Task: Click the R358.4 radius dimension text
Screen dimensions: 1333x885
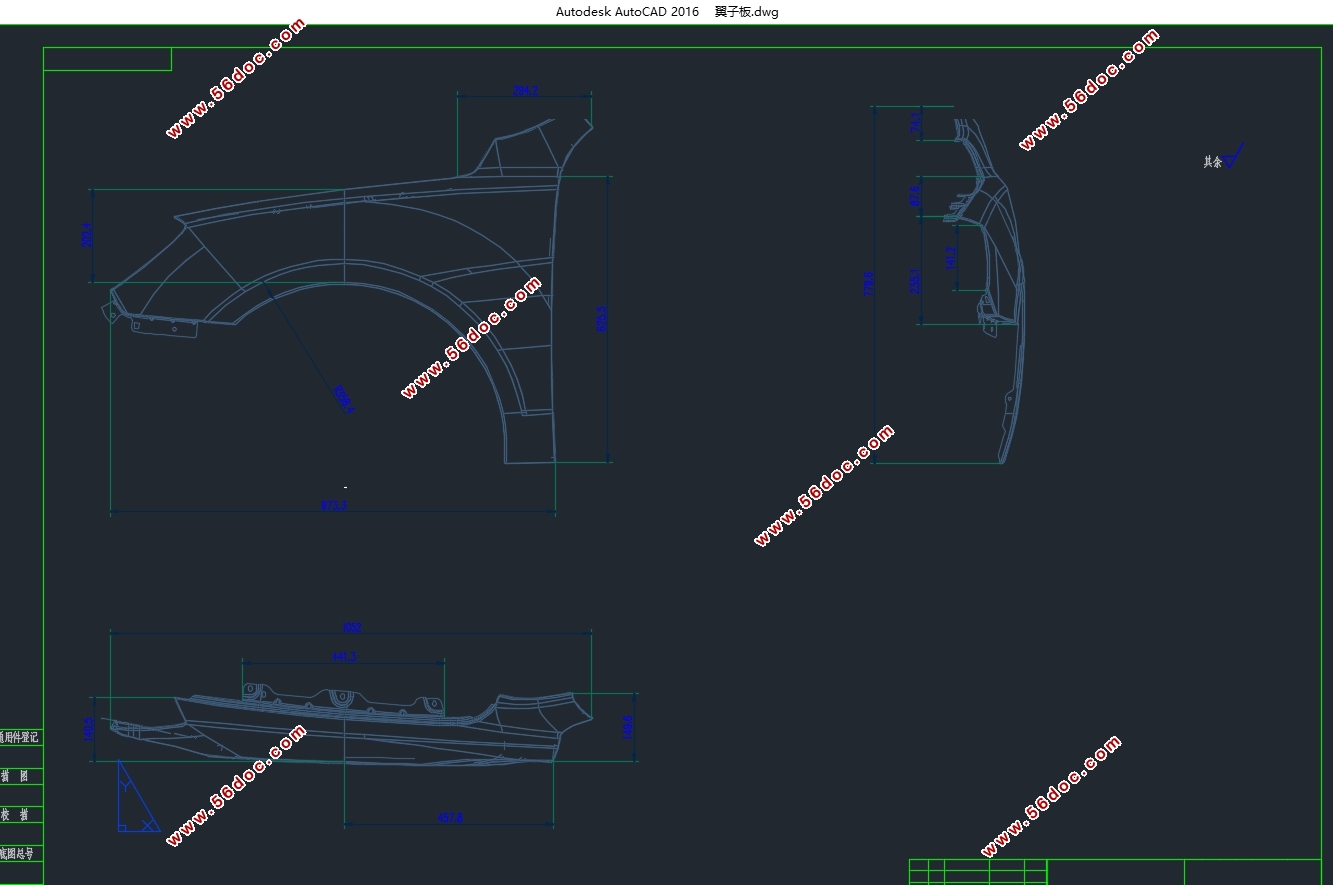Action: (343, 399)
